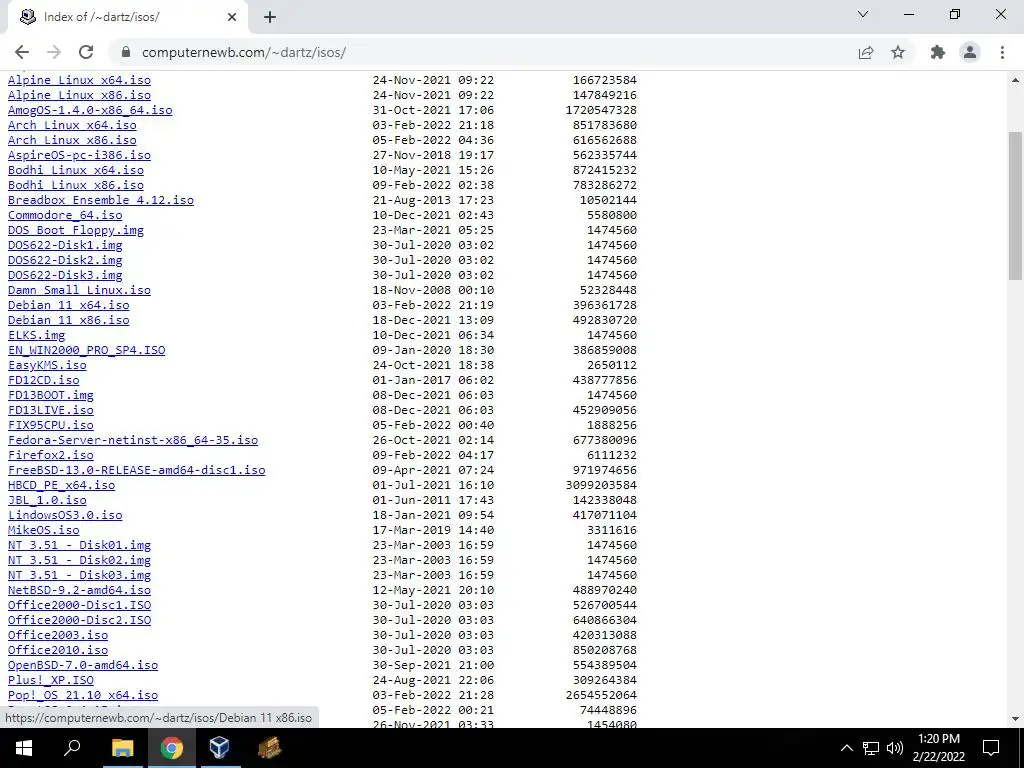Open the DOS622-Disk2.img link

click(x=65, y=260)
